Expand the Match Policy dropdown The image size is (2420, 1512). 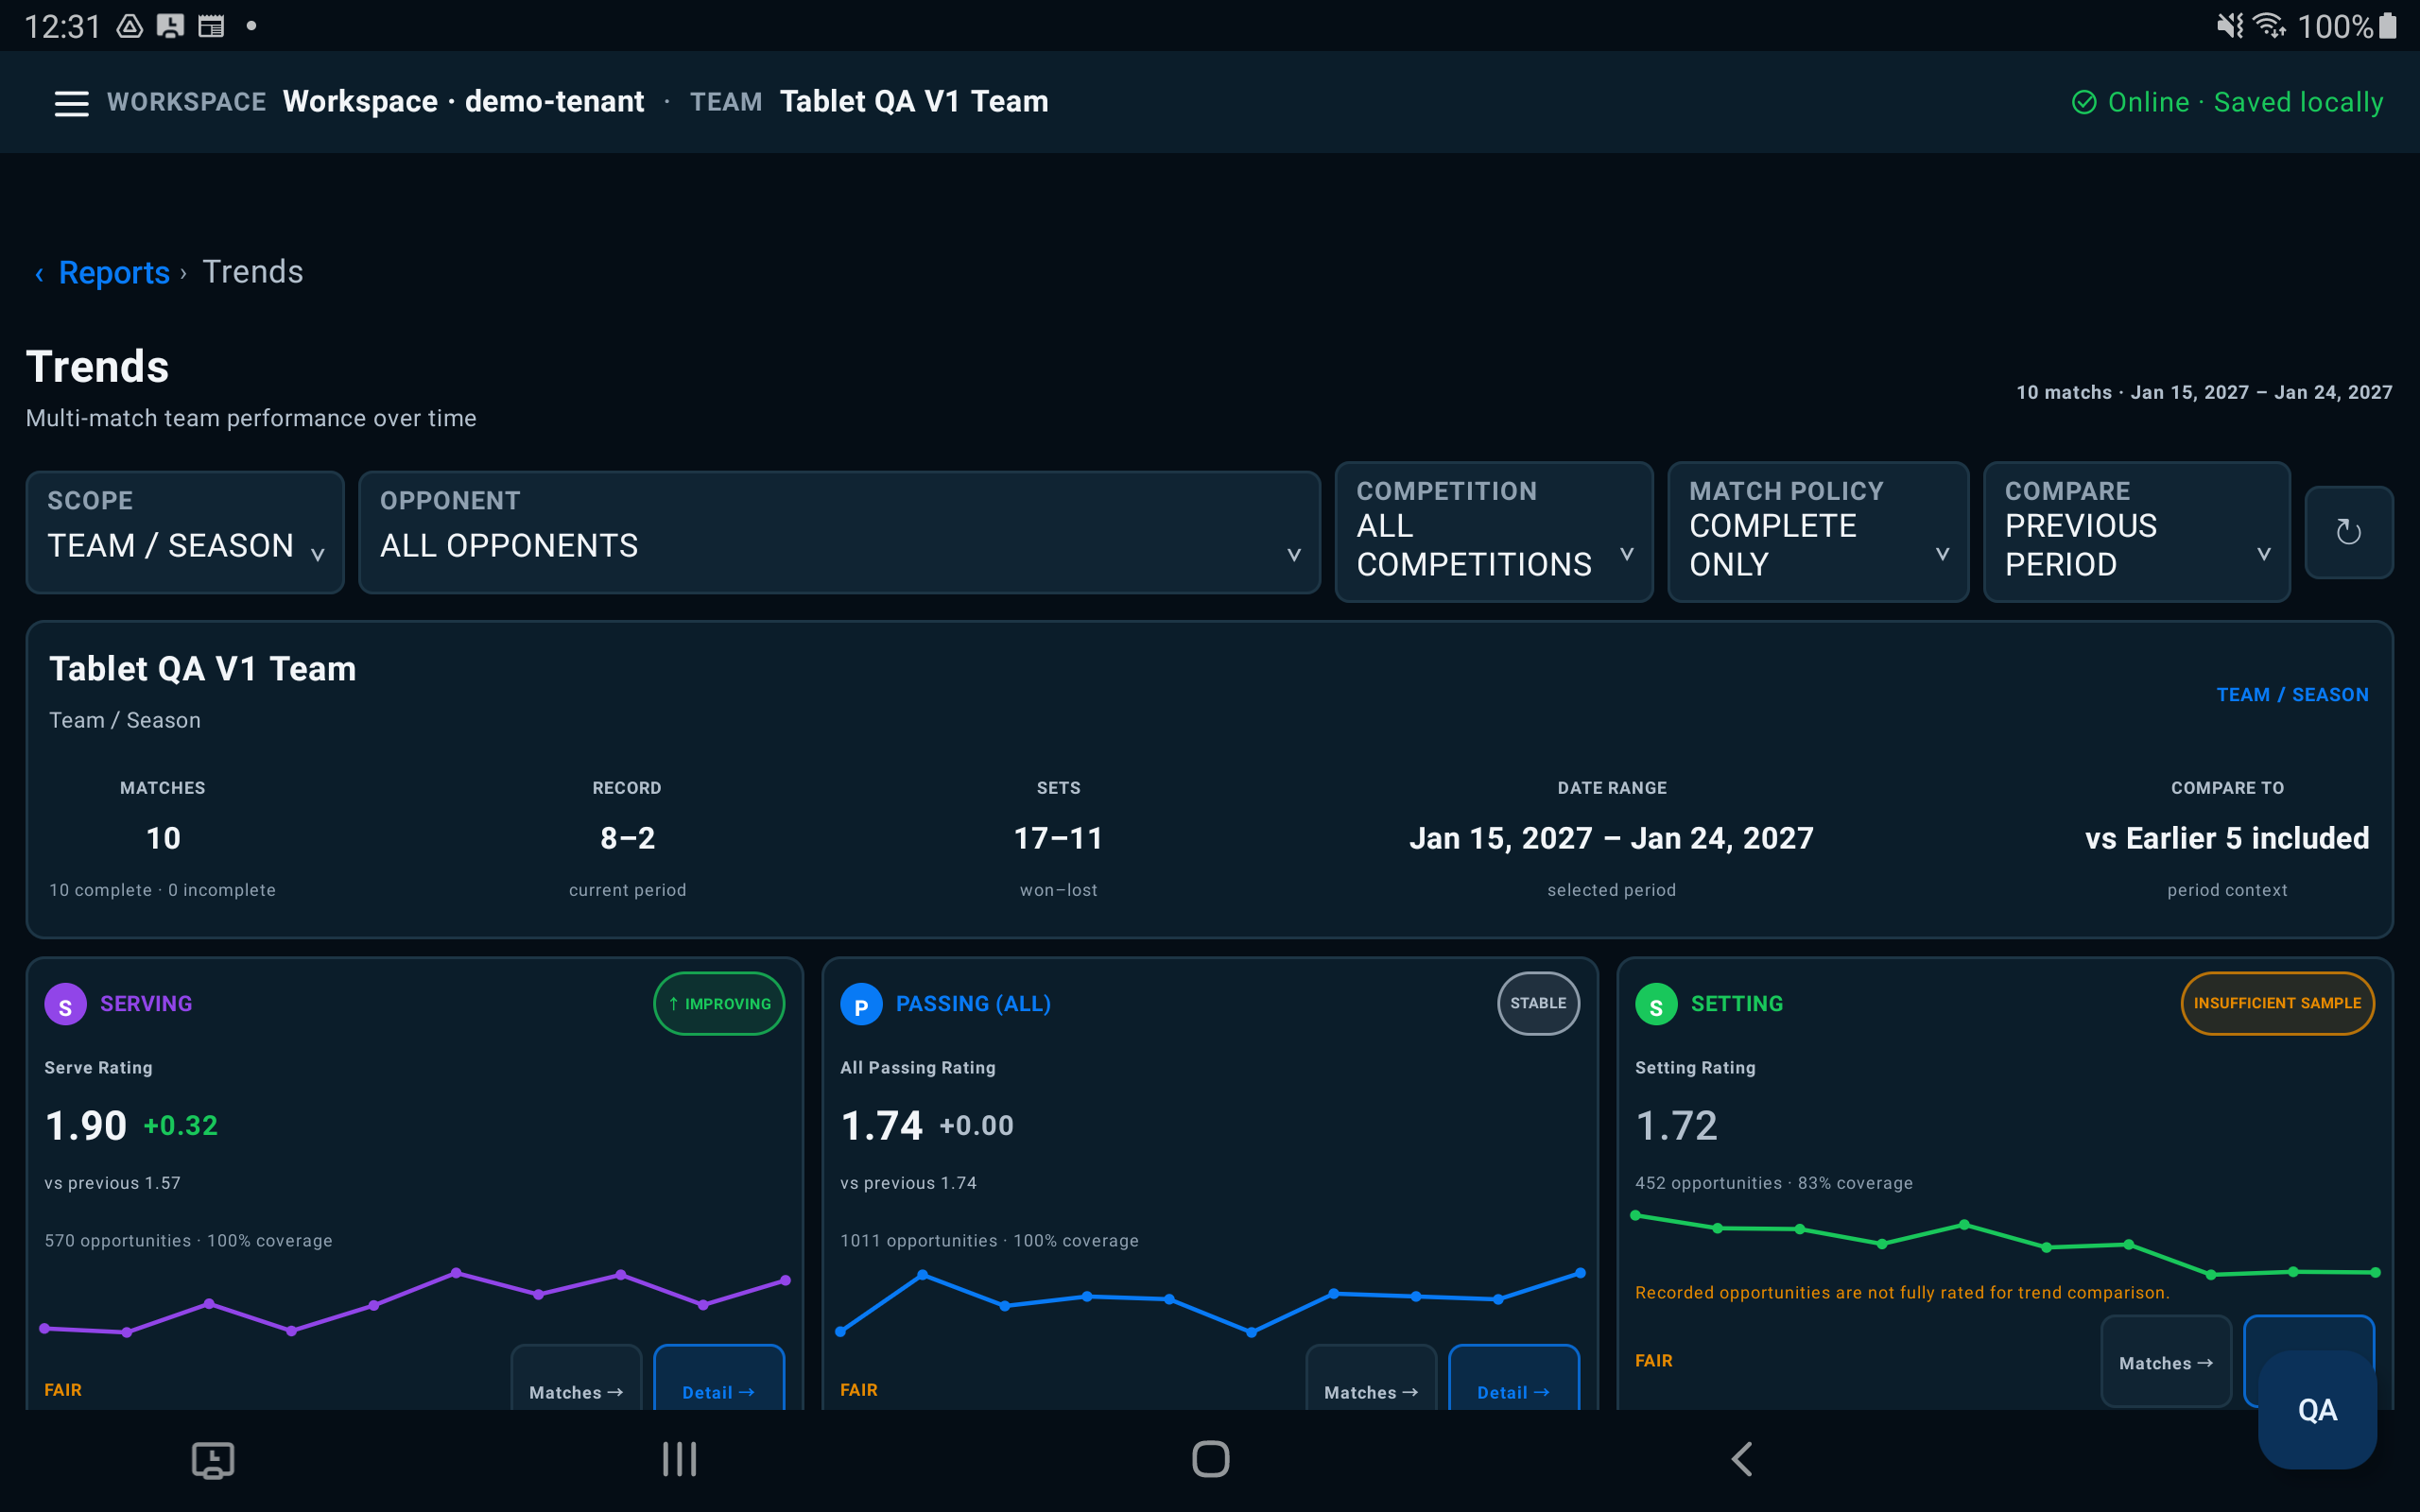[1818, 532]
